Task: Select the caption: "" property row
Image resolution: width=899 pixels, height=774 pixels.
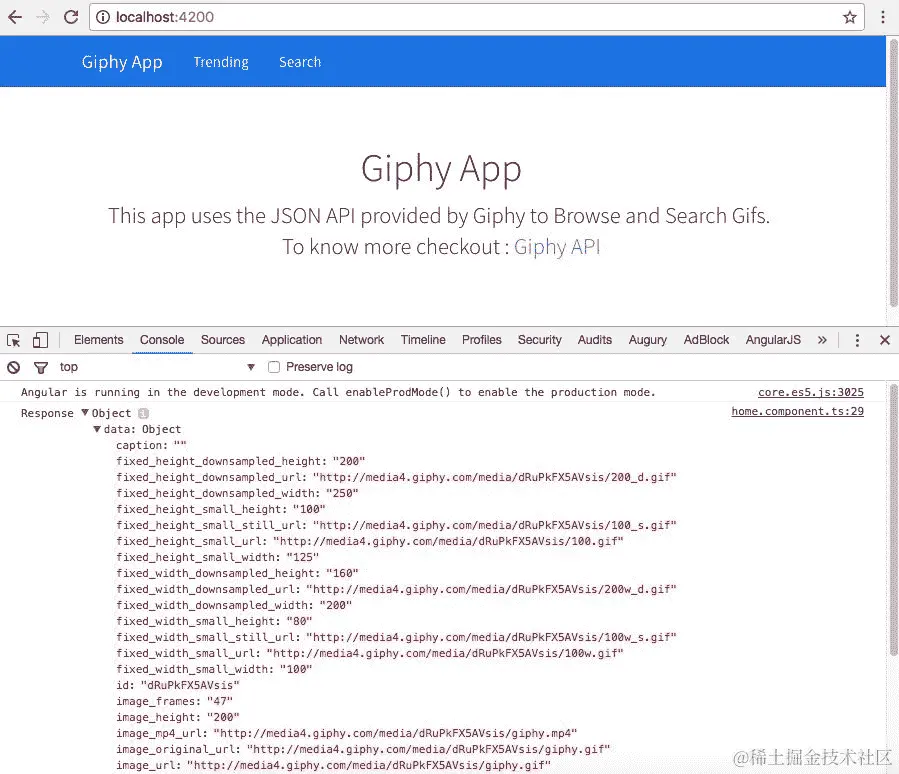Action: tap(151, 445)
